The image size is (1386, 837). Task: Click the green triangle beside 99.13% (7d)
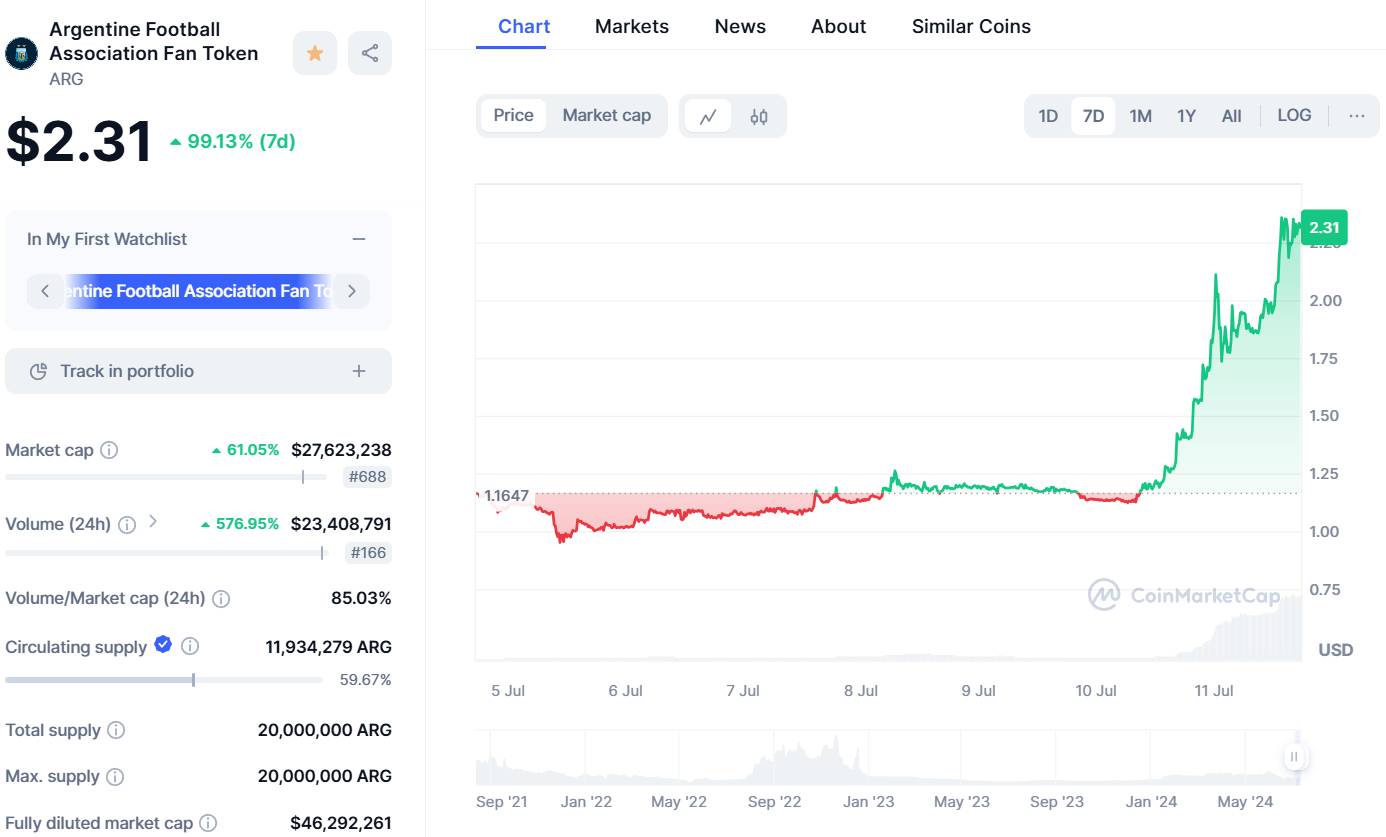(x=176, y=142)
